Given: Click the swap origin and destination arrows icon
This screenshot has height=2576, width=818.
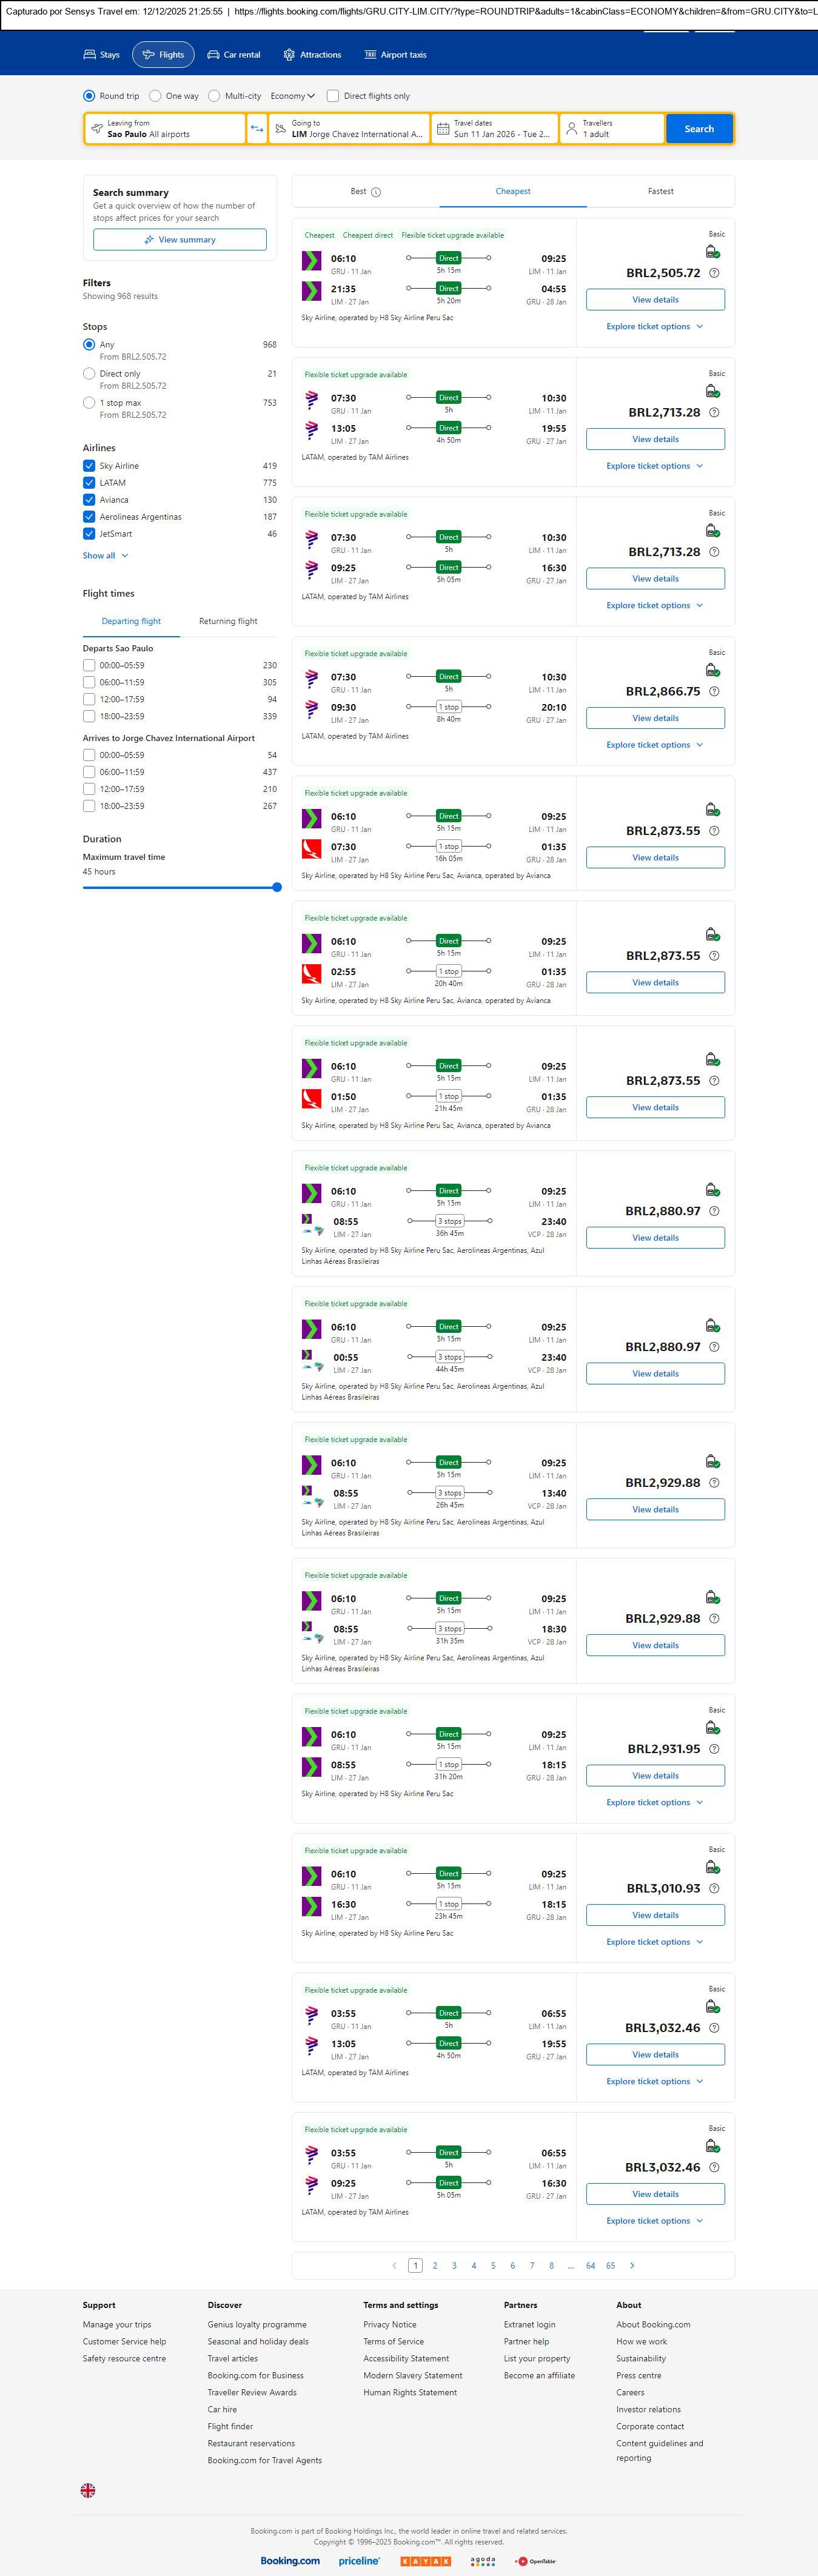Looking at the screenshot, I should [257, 129].
